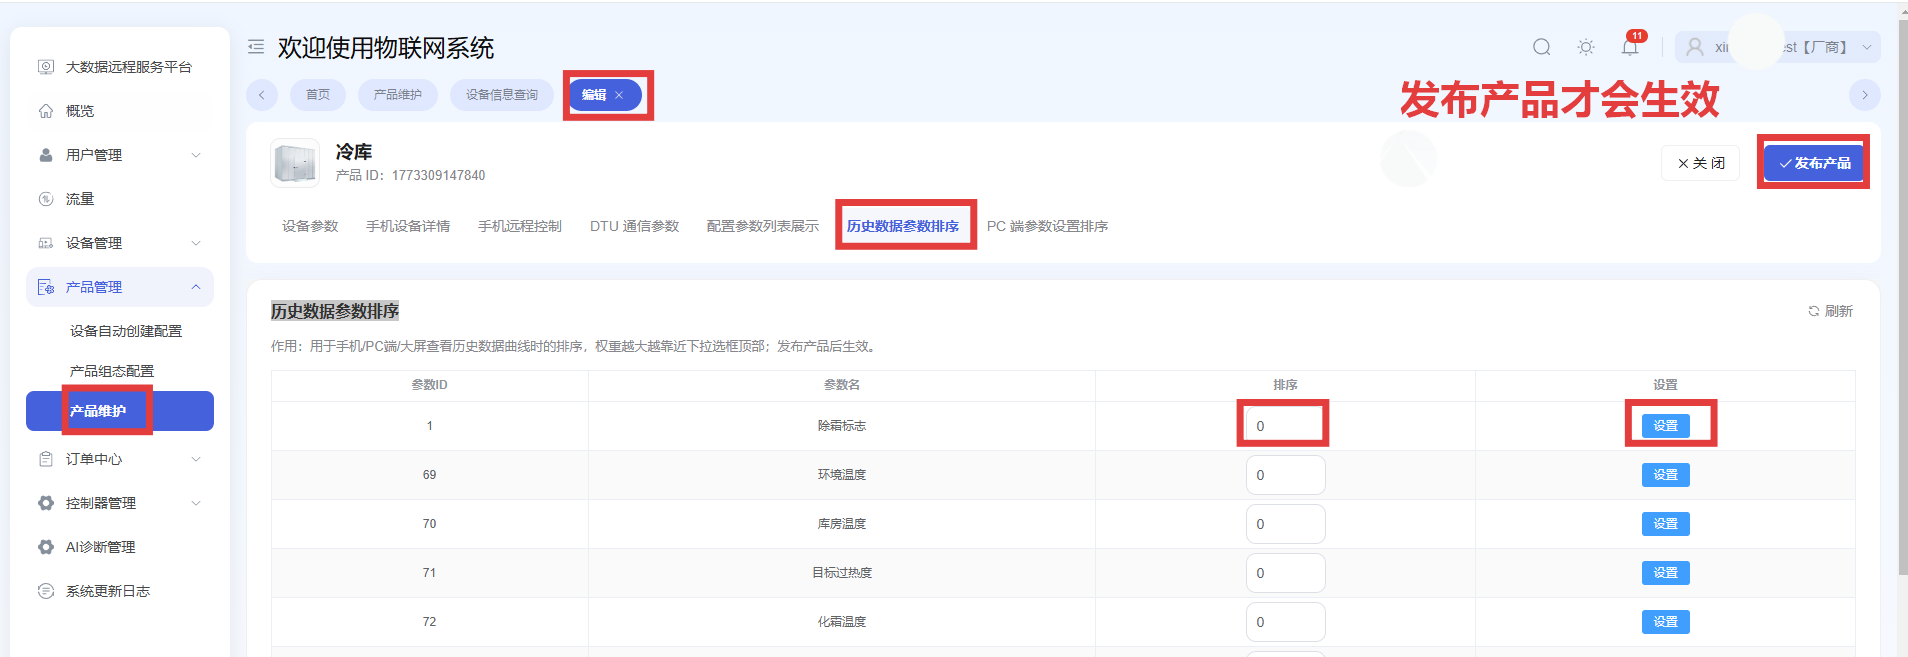Screen dimensions: 1908x657
Task: Click the 产品 ID: 1773309147840 text
Action: click(410, 175)
